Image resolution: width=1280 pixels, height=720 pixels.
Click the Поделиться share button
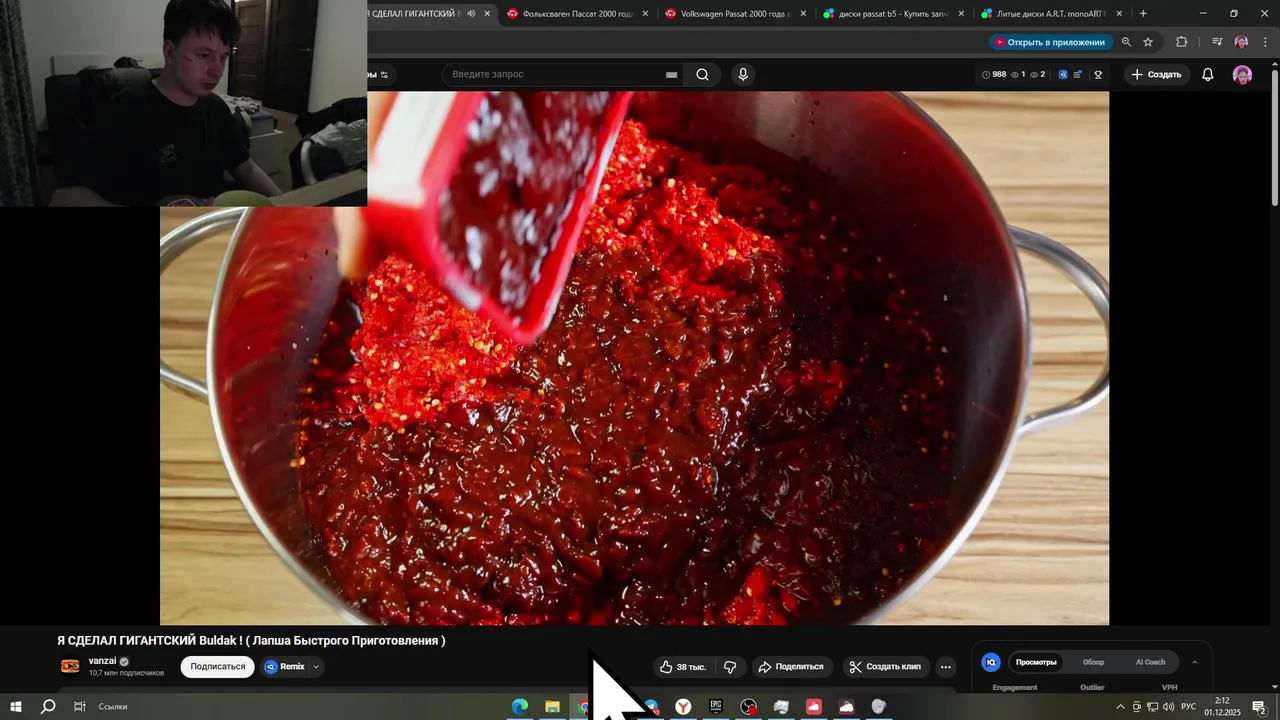click(790, 667)
